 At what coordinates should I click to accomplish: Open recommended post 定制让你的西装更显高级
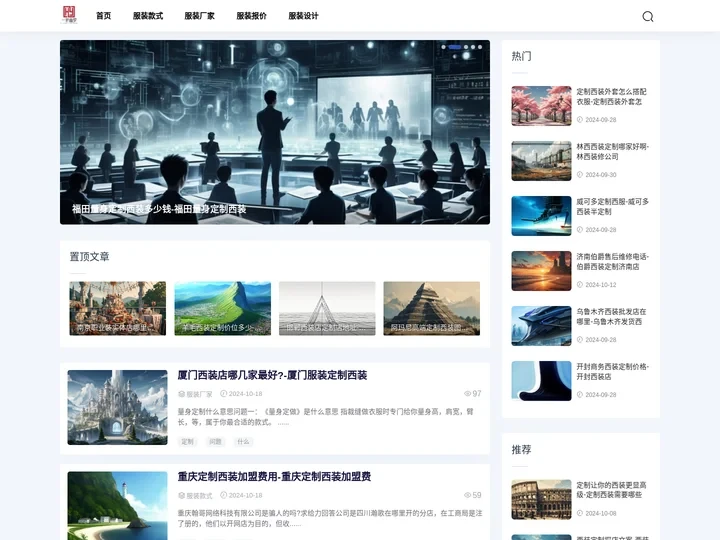pos(612,490)
